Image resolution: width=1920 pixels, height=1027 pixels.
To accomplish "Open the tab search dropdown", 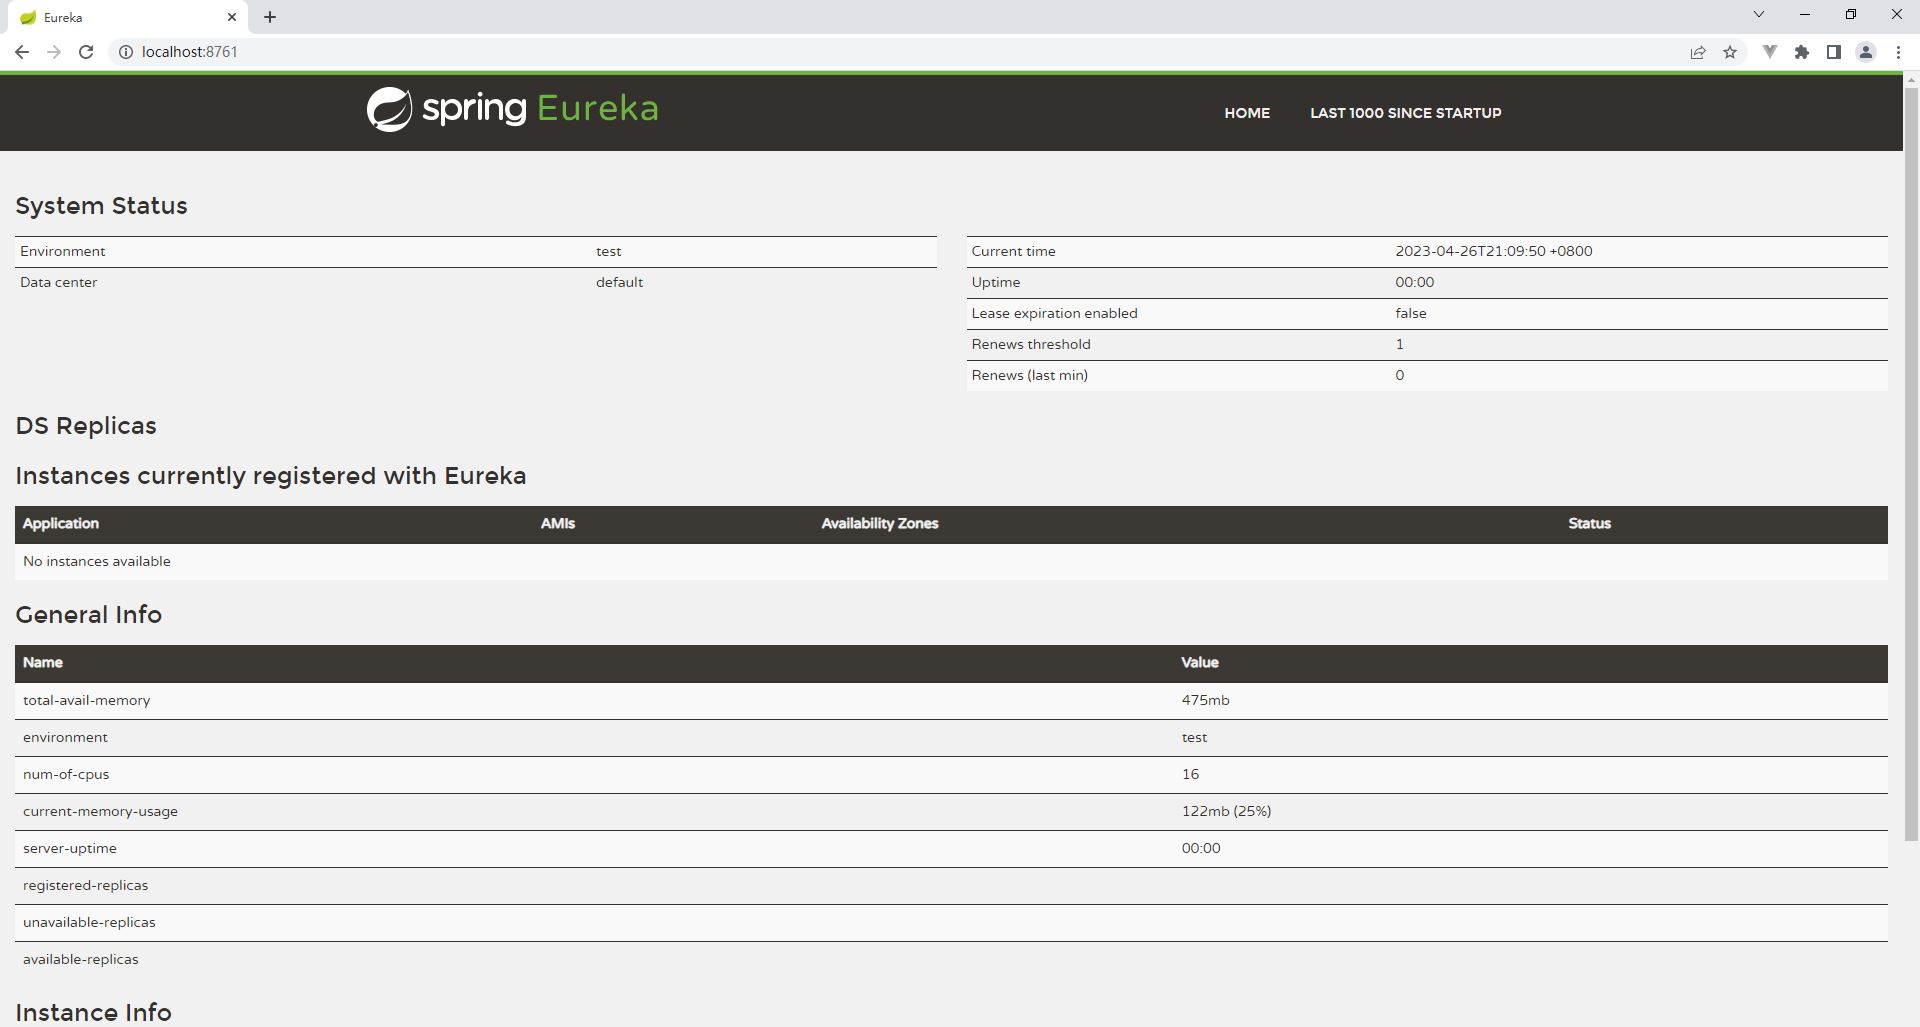I will tap(1759, 14).
